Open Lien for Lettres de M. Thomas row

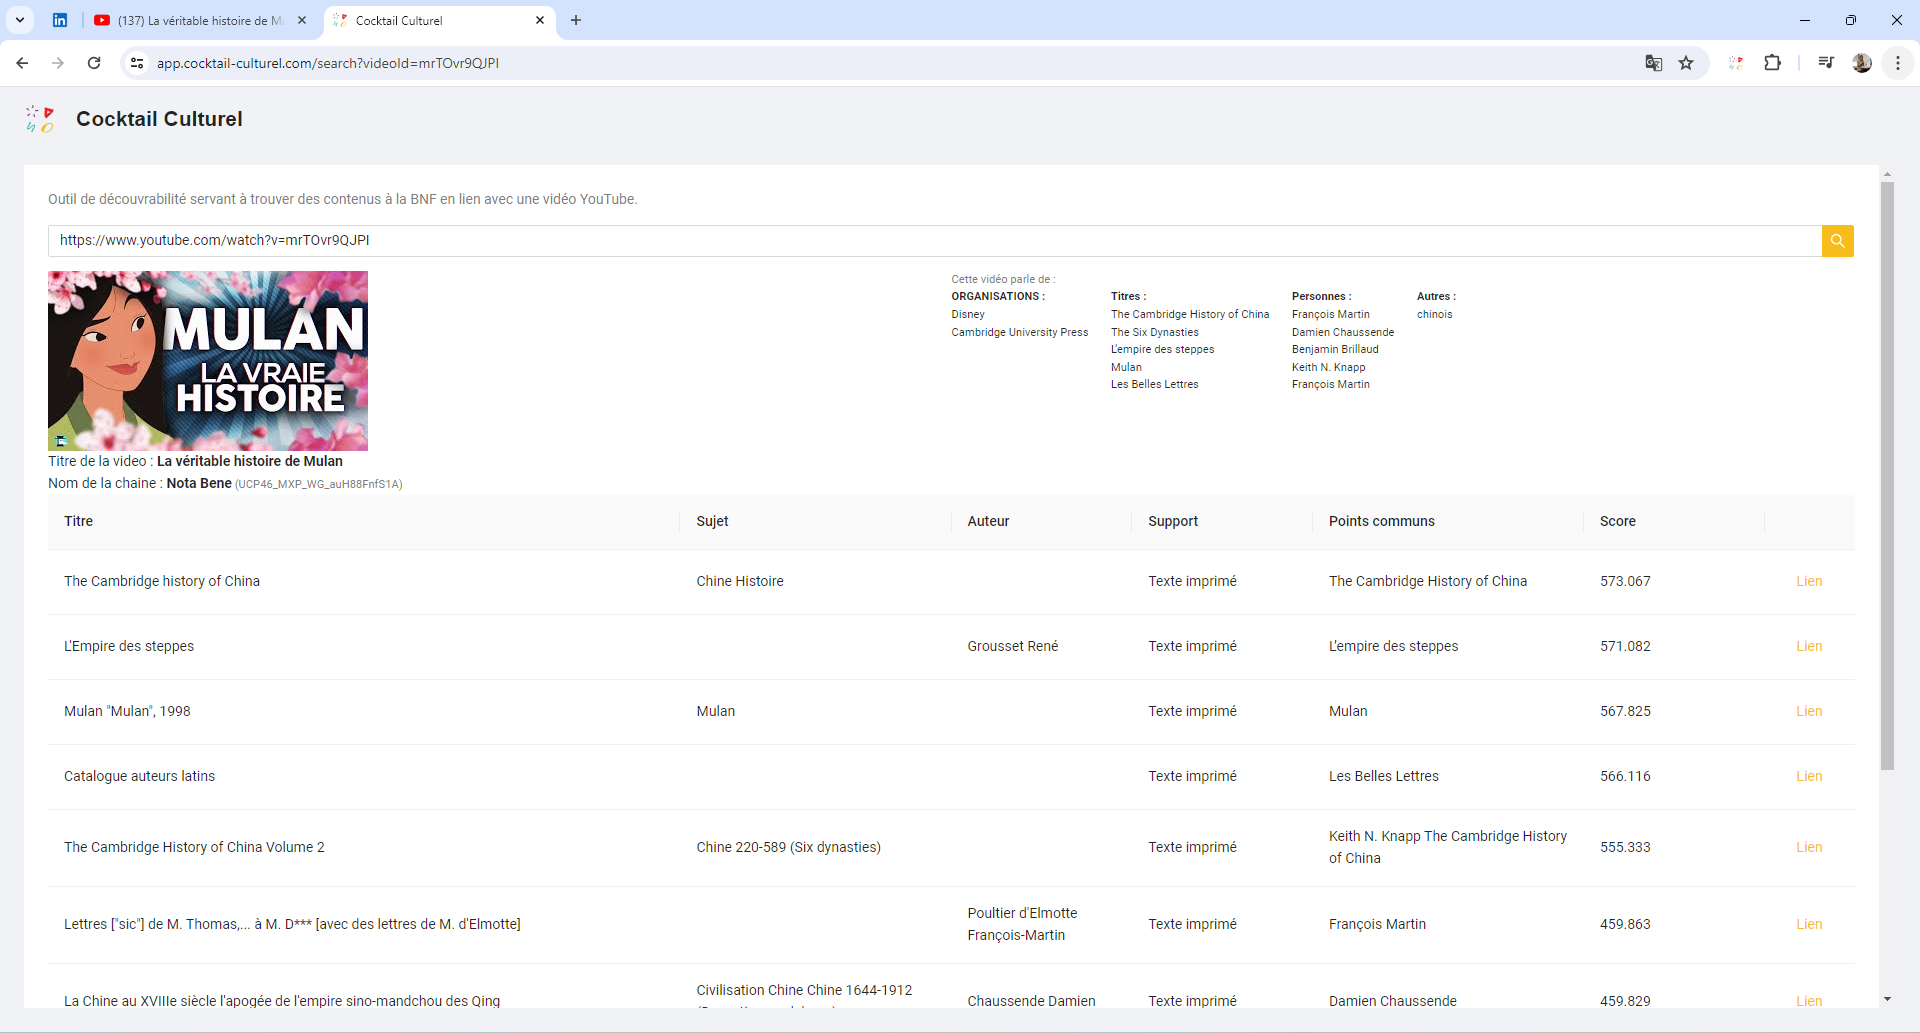coord(1809,924)
